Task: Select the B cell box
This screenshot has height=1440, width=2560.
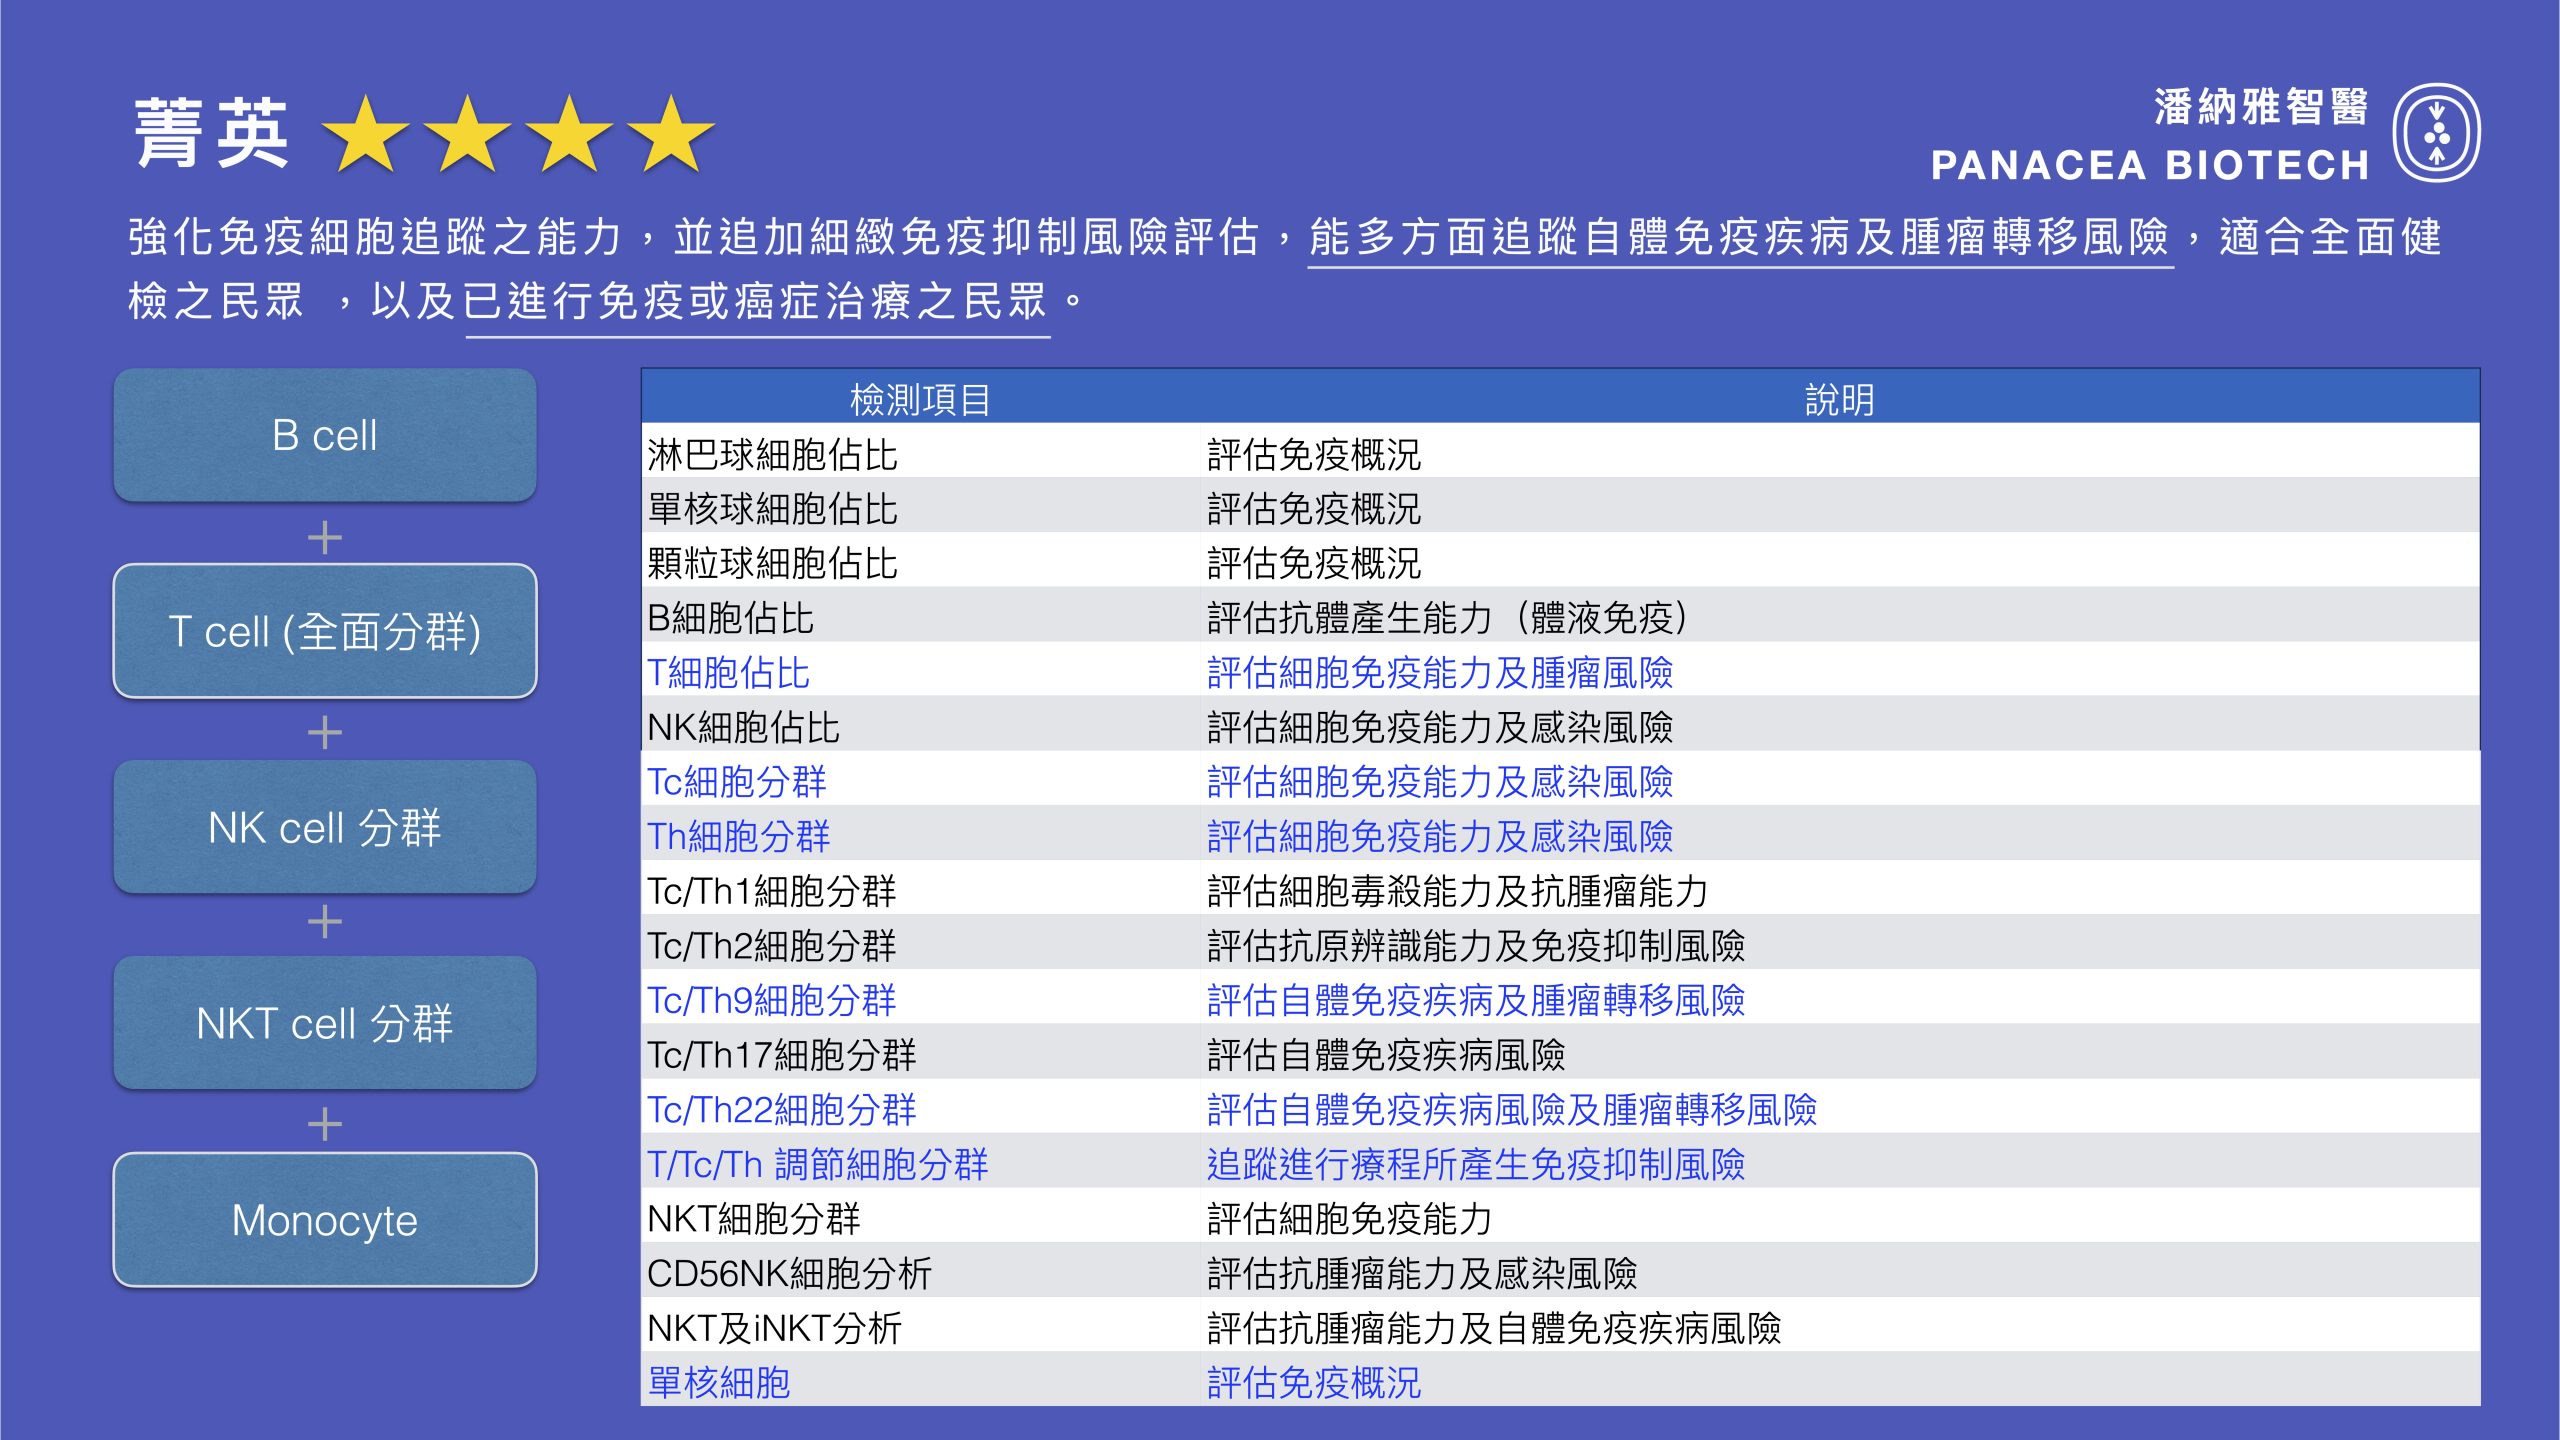Action: coord(325,435)
